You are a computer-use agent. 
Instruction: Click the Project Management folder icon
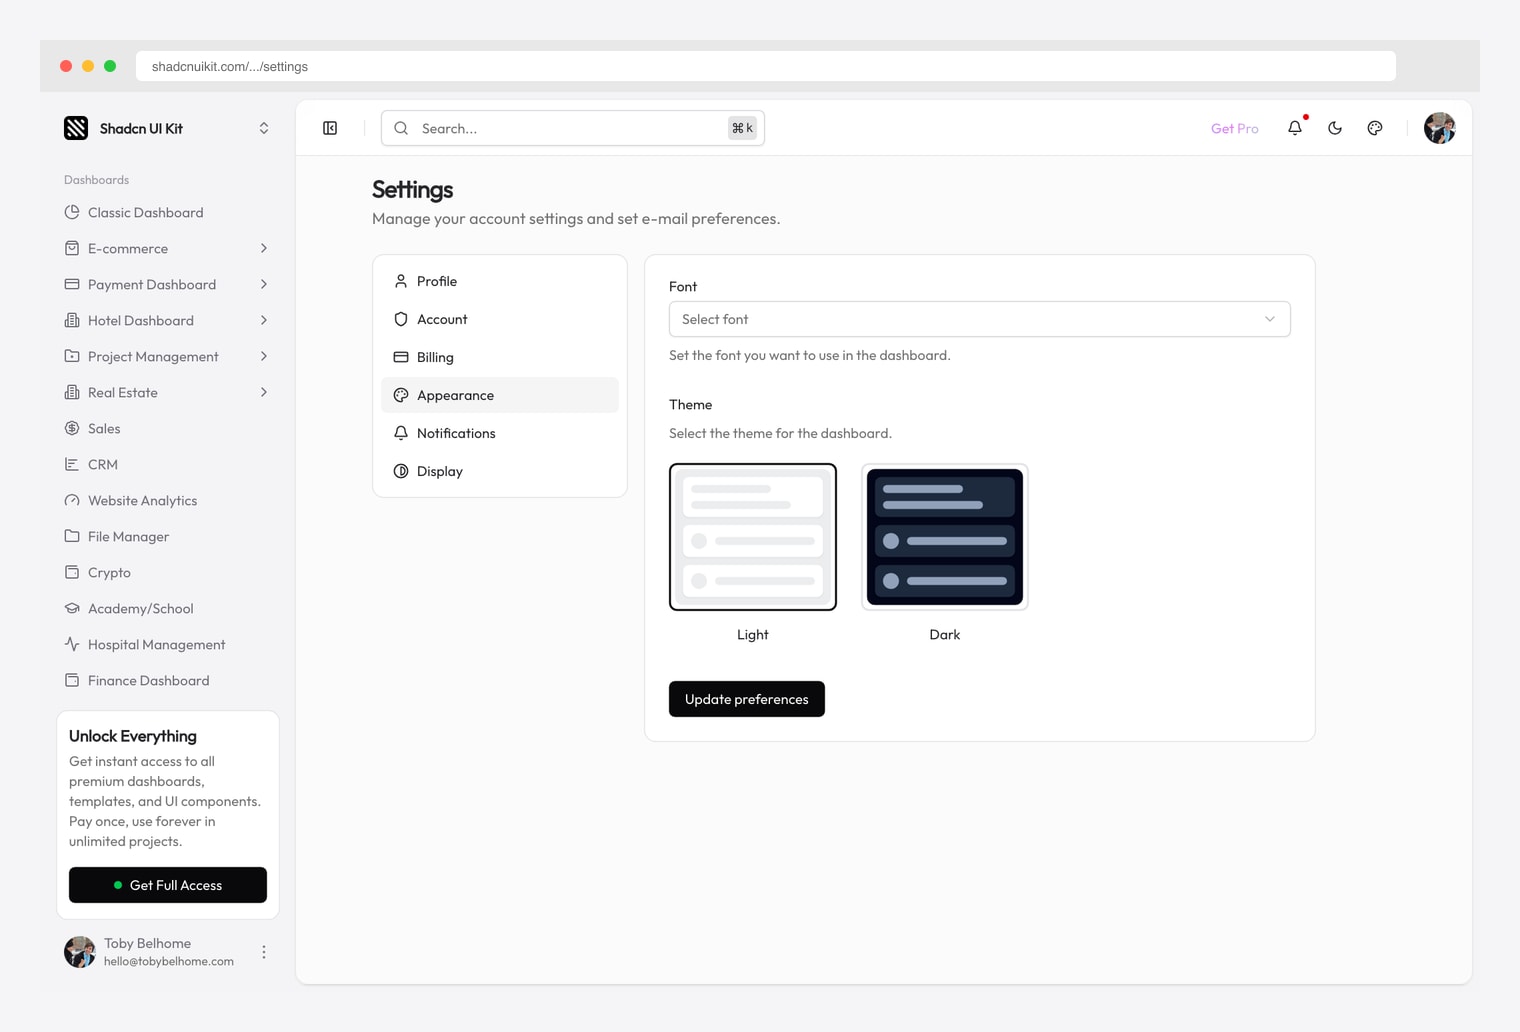tap(72, 356)
